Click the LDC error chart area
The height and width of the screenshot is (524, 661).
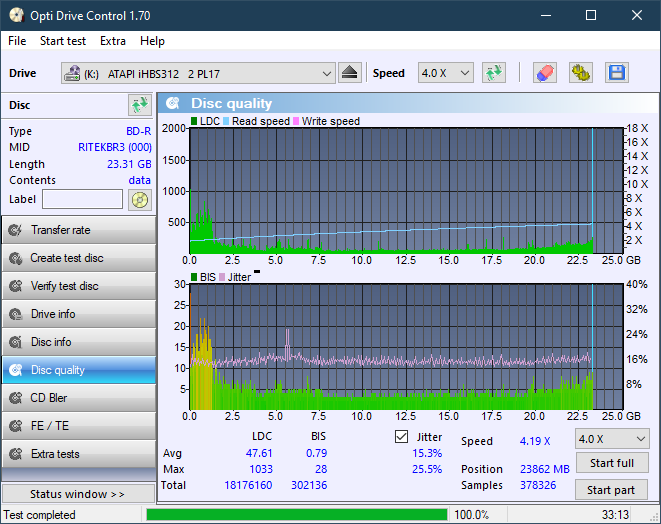click(406, 190)
